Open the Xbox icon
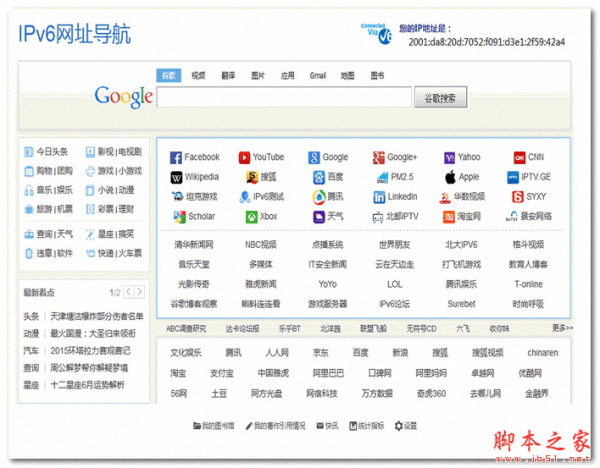Viewport: 600px width, 468px height. tap(251, 217)
